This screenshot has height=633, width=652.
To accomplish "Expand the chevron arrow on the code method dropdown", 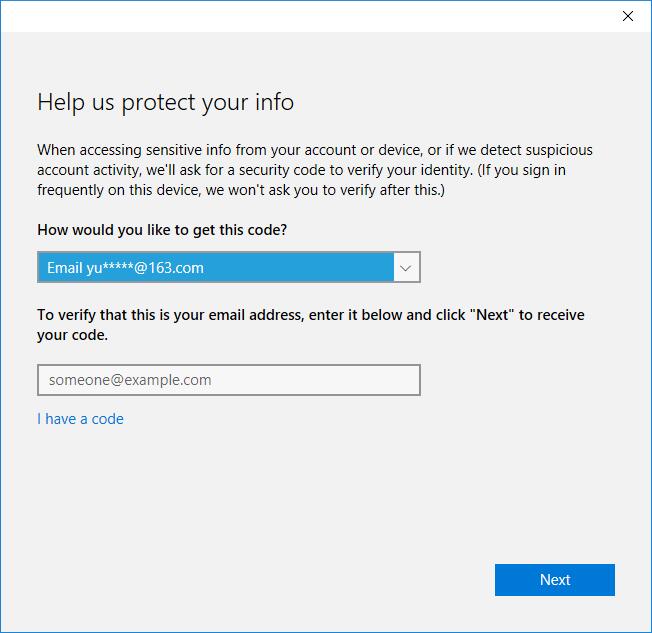I will [406, 267].
